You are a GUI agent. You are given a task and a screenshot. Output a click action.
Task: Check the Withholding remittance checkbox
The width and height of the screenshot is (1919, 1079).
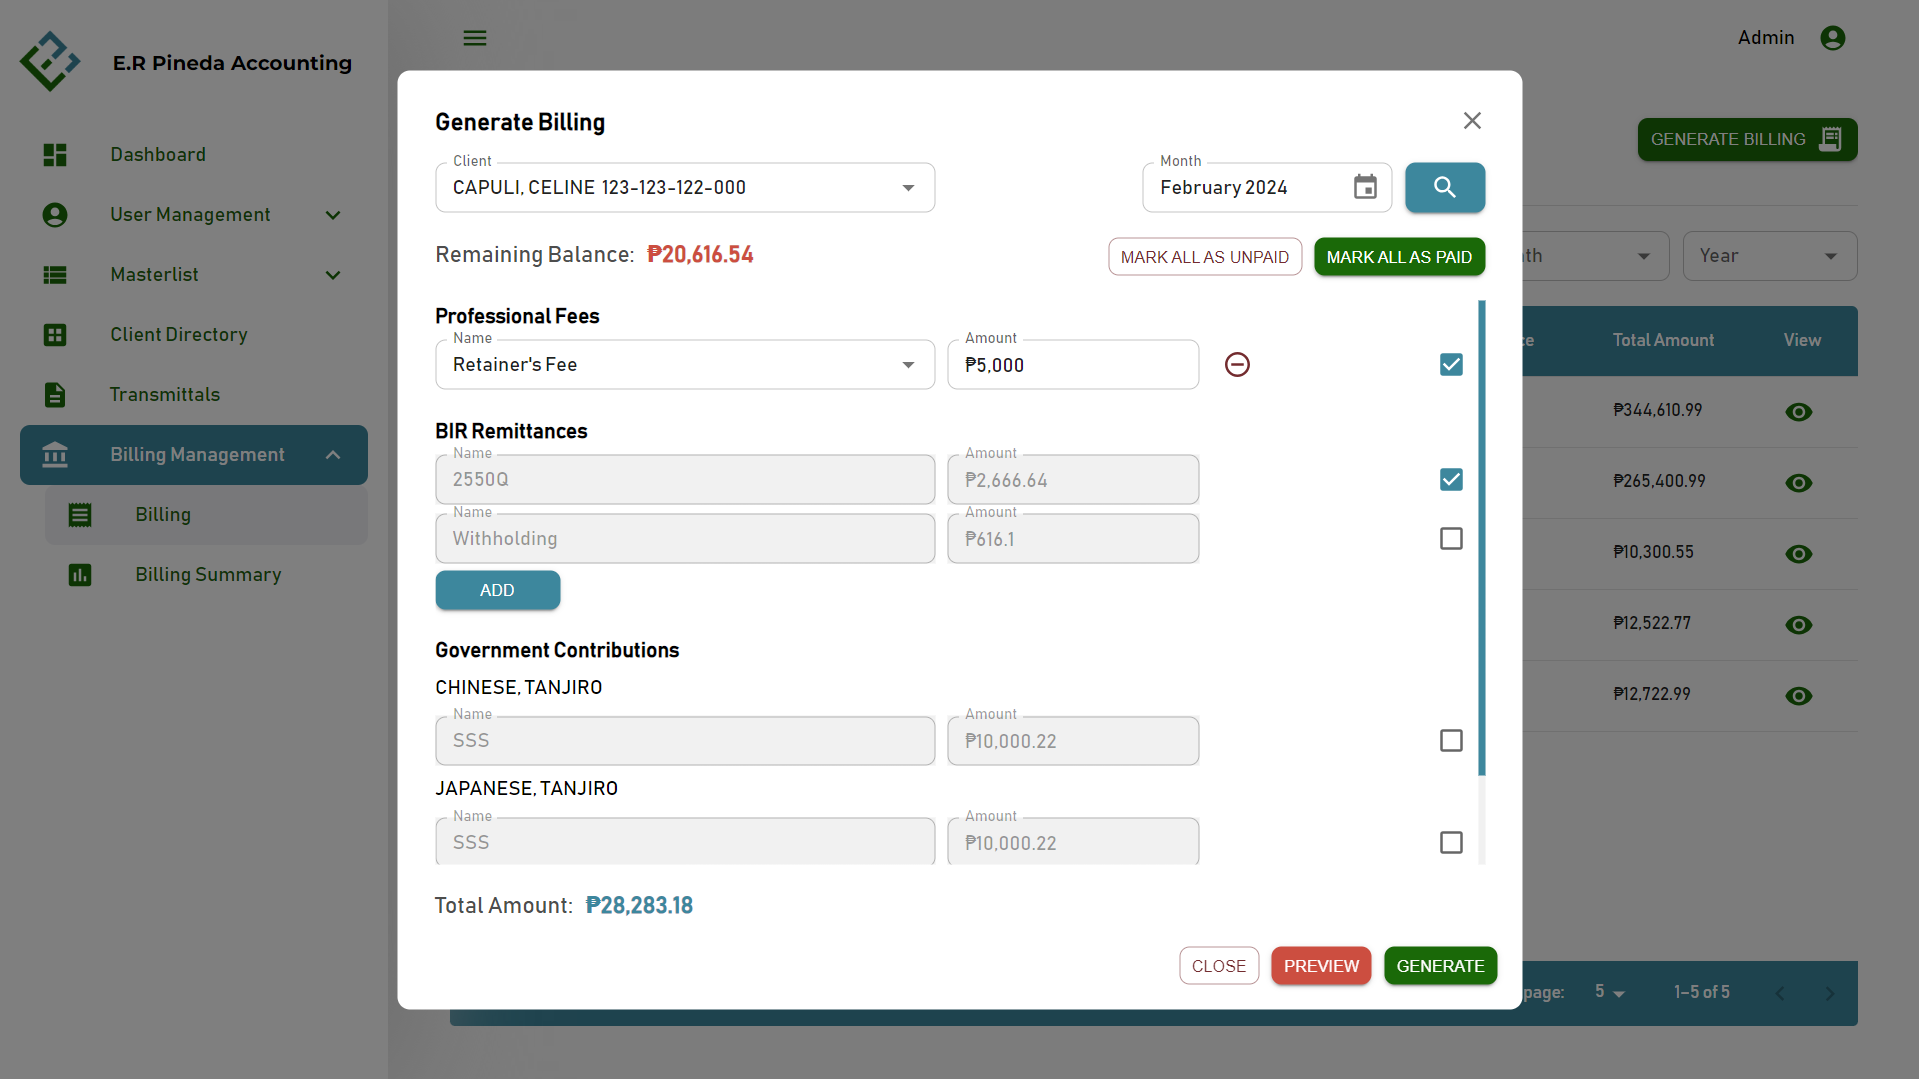[1451, 539]
